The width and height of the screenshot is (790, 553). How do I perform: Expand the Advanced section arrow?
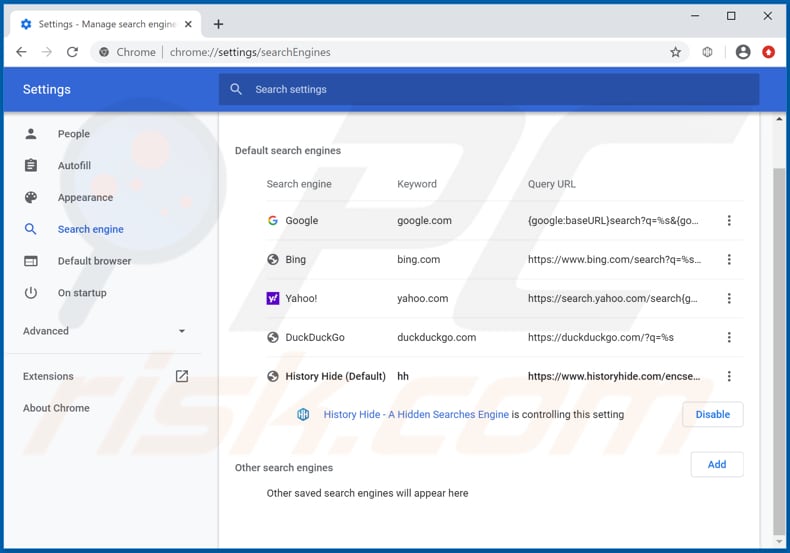click(x=182, y=331)
